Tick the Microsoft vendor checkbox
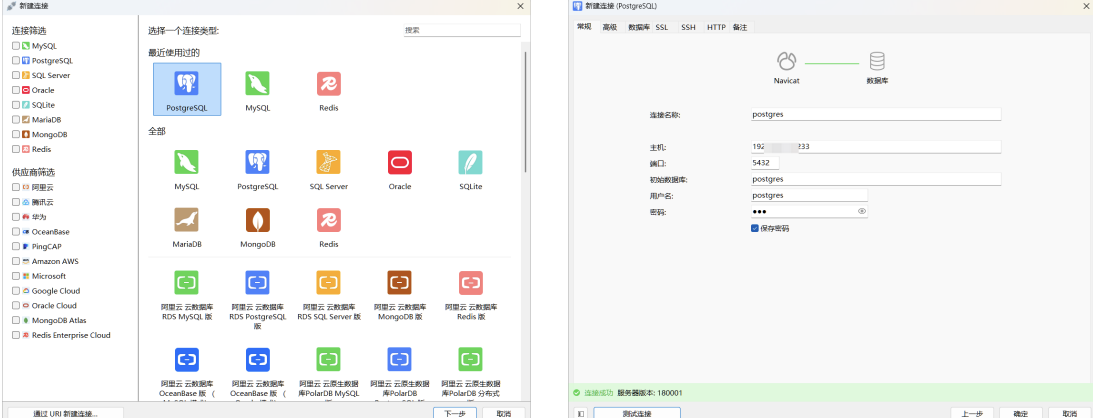The image size is (1093, 418). [15, 276]
